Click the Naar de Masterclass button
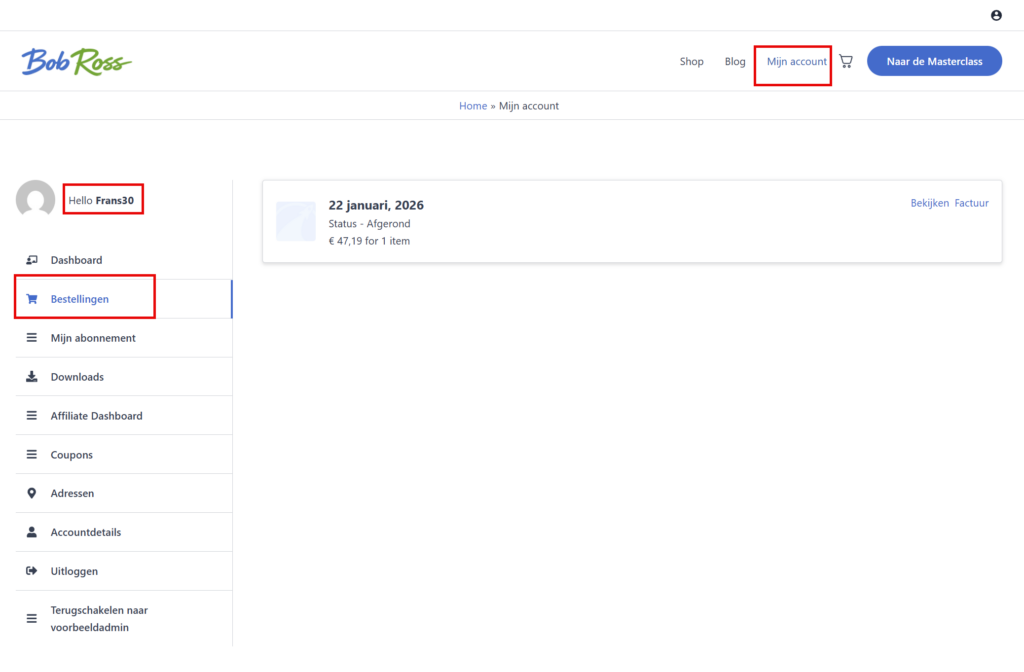The width and height of the screenshot is (1024, 672). 934,61
